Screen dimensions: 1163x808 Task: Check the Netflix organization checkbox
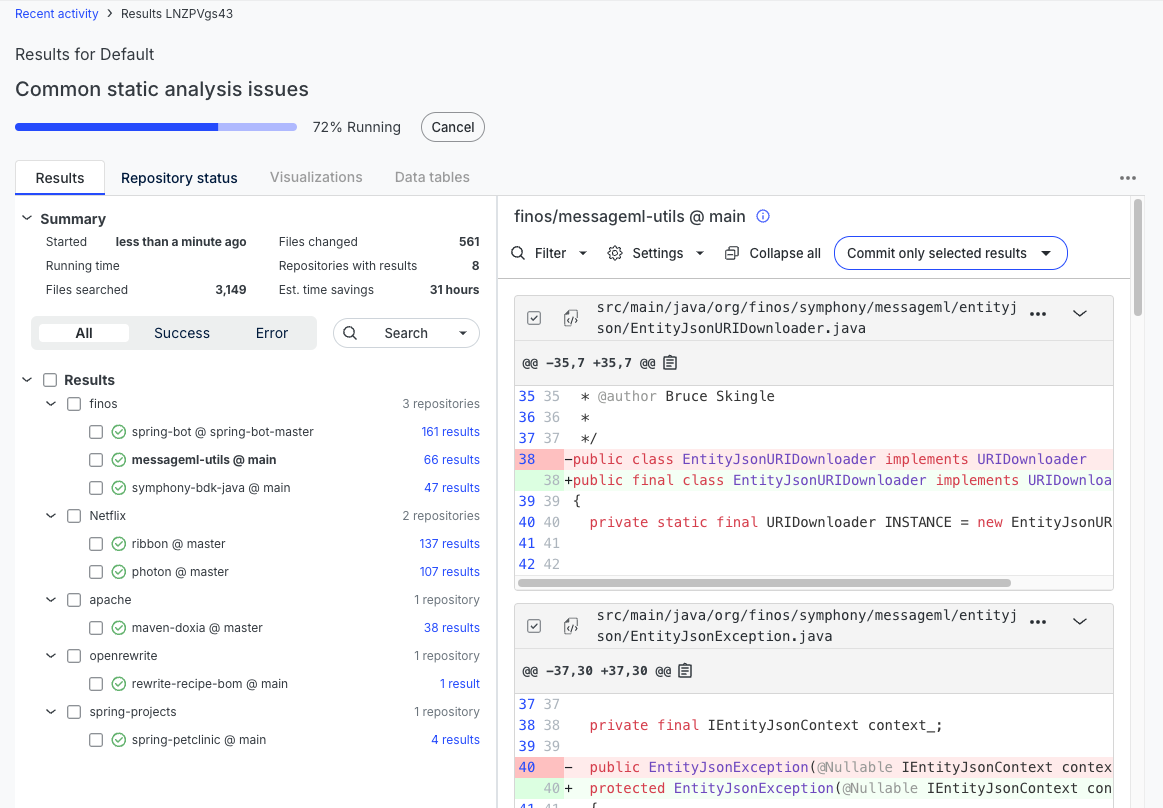click(74, 516)
